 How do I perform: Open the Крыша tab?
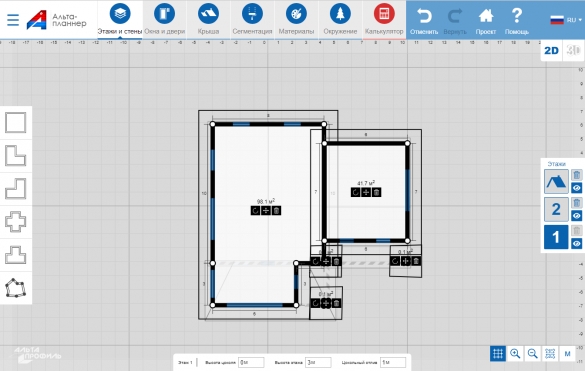click(x=208, y=19)
